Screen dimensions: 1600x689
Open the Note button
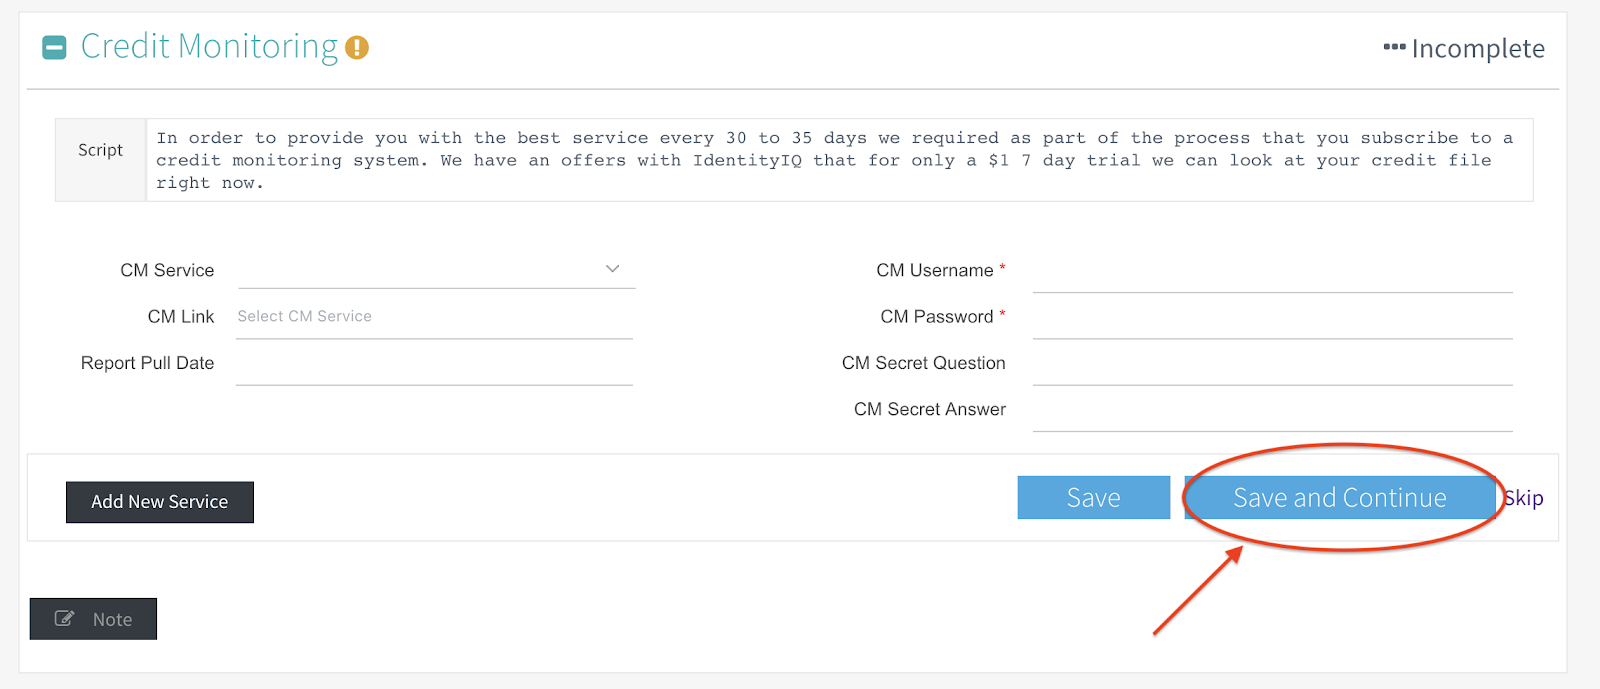click(93, 619)
